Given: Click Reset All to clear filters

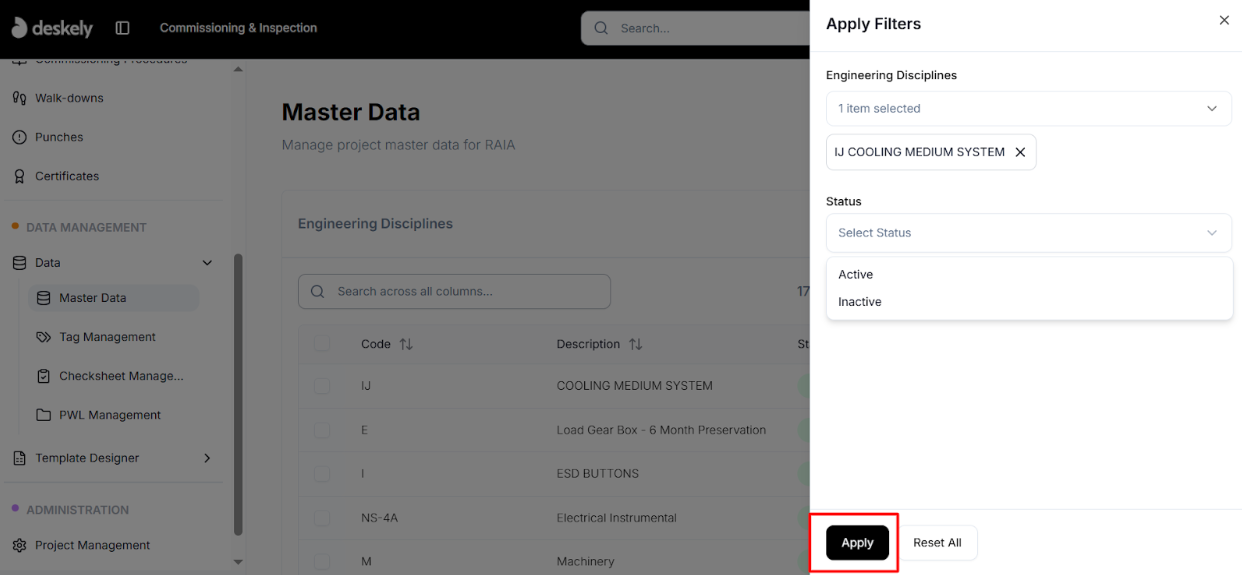Looking at the screenshot, I should click(x=937, y=542).
